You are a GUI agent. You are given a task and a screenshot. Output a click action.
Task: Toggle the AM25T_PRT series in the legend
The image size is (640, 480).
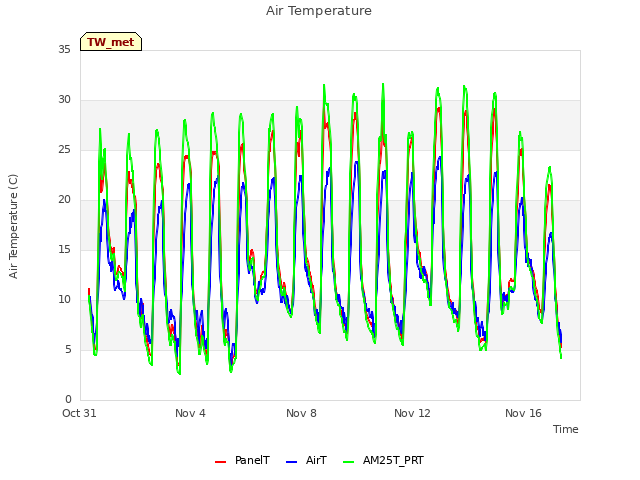click(x=383, y=460)
